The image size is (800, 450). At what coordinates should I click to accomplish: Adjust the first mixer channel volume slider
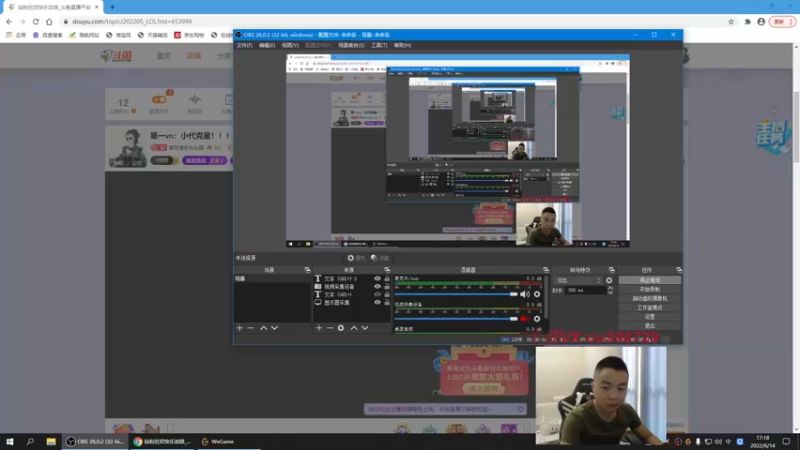[x=456, y=294]
